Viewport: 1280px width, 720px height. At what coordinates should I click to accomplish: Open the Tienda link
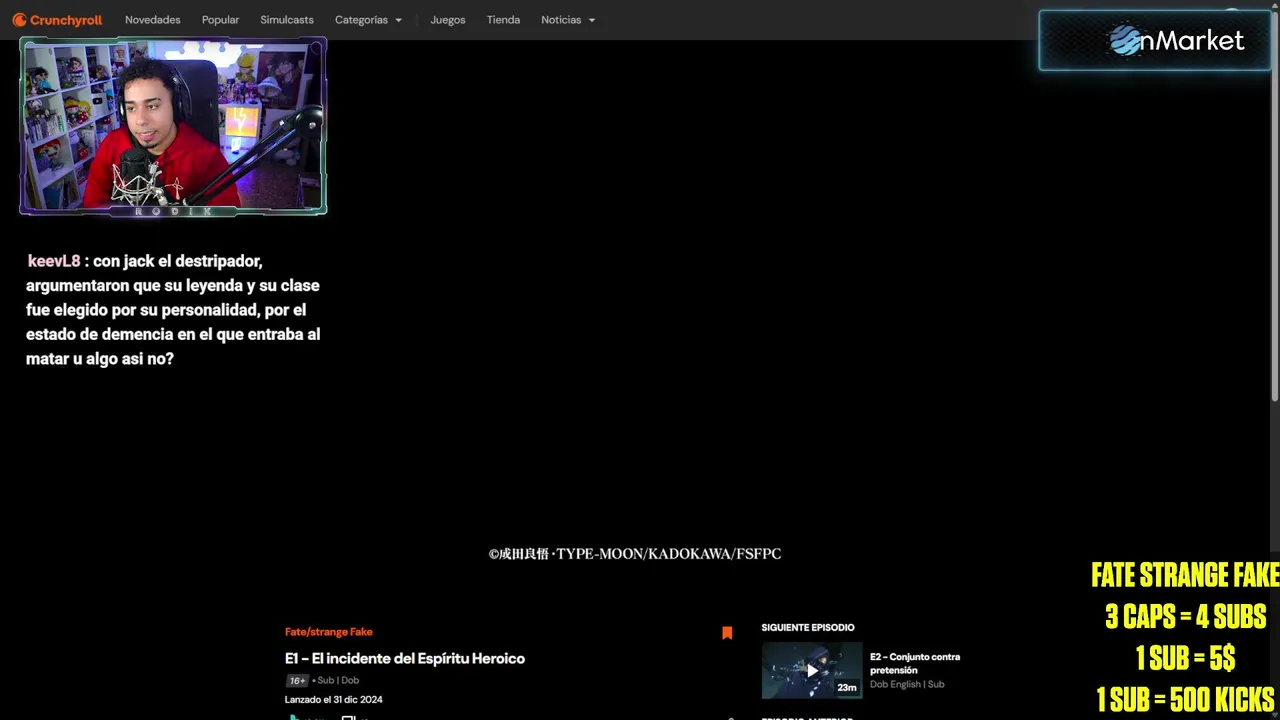point(503,20)
